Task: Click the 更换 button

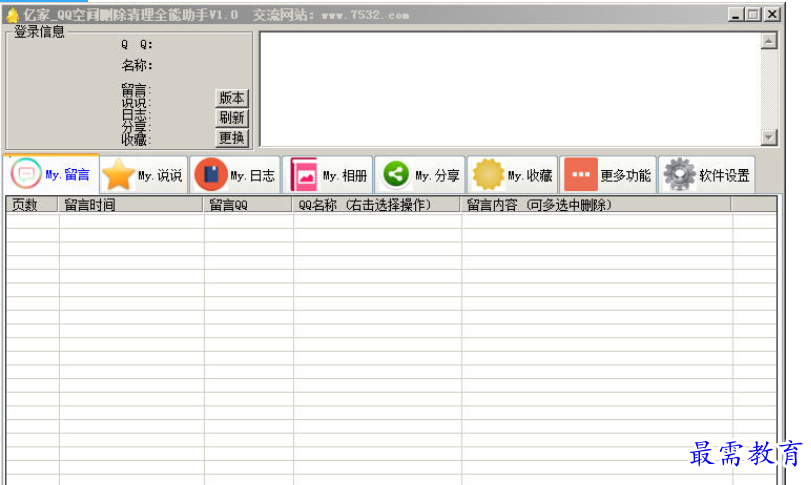Action: coord(232,138)
